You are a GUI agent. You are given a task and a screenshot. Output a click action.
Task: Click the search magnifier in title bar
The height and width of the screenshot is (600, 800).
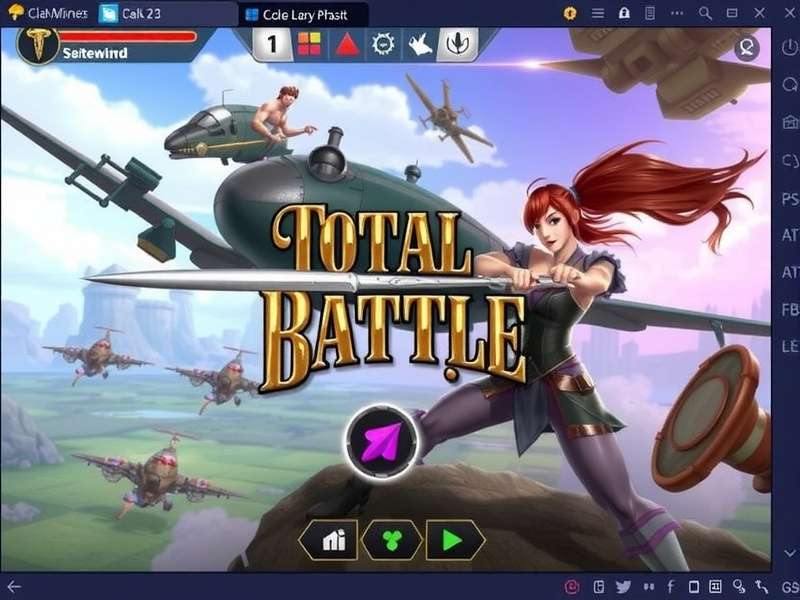pos(705,13)
